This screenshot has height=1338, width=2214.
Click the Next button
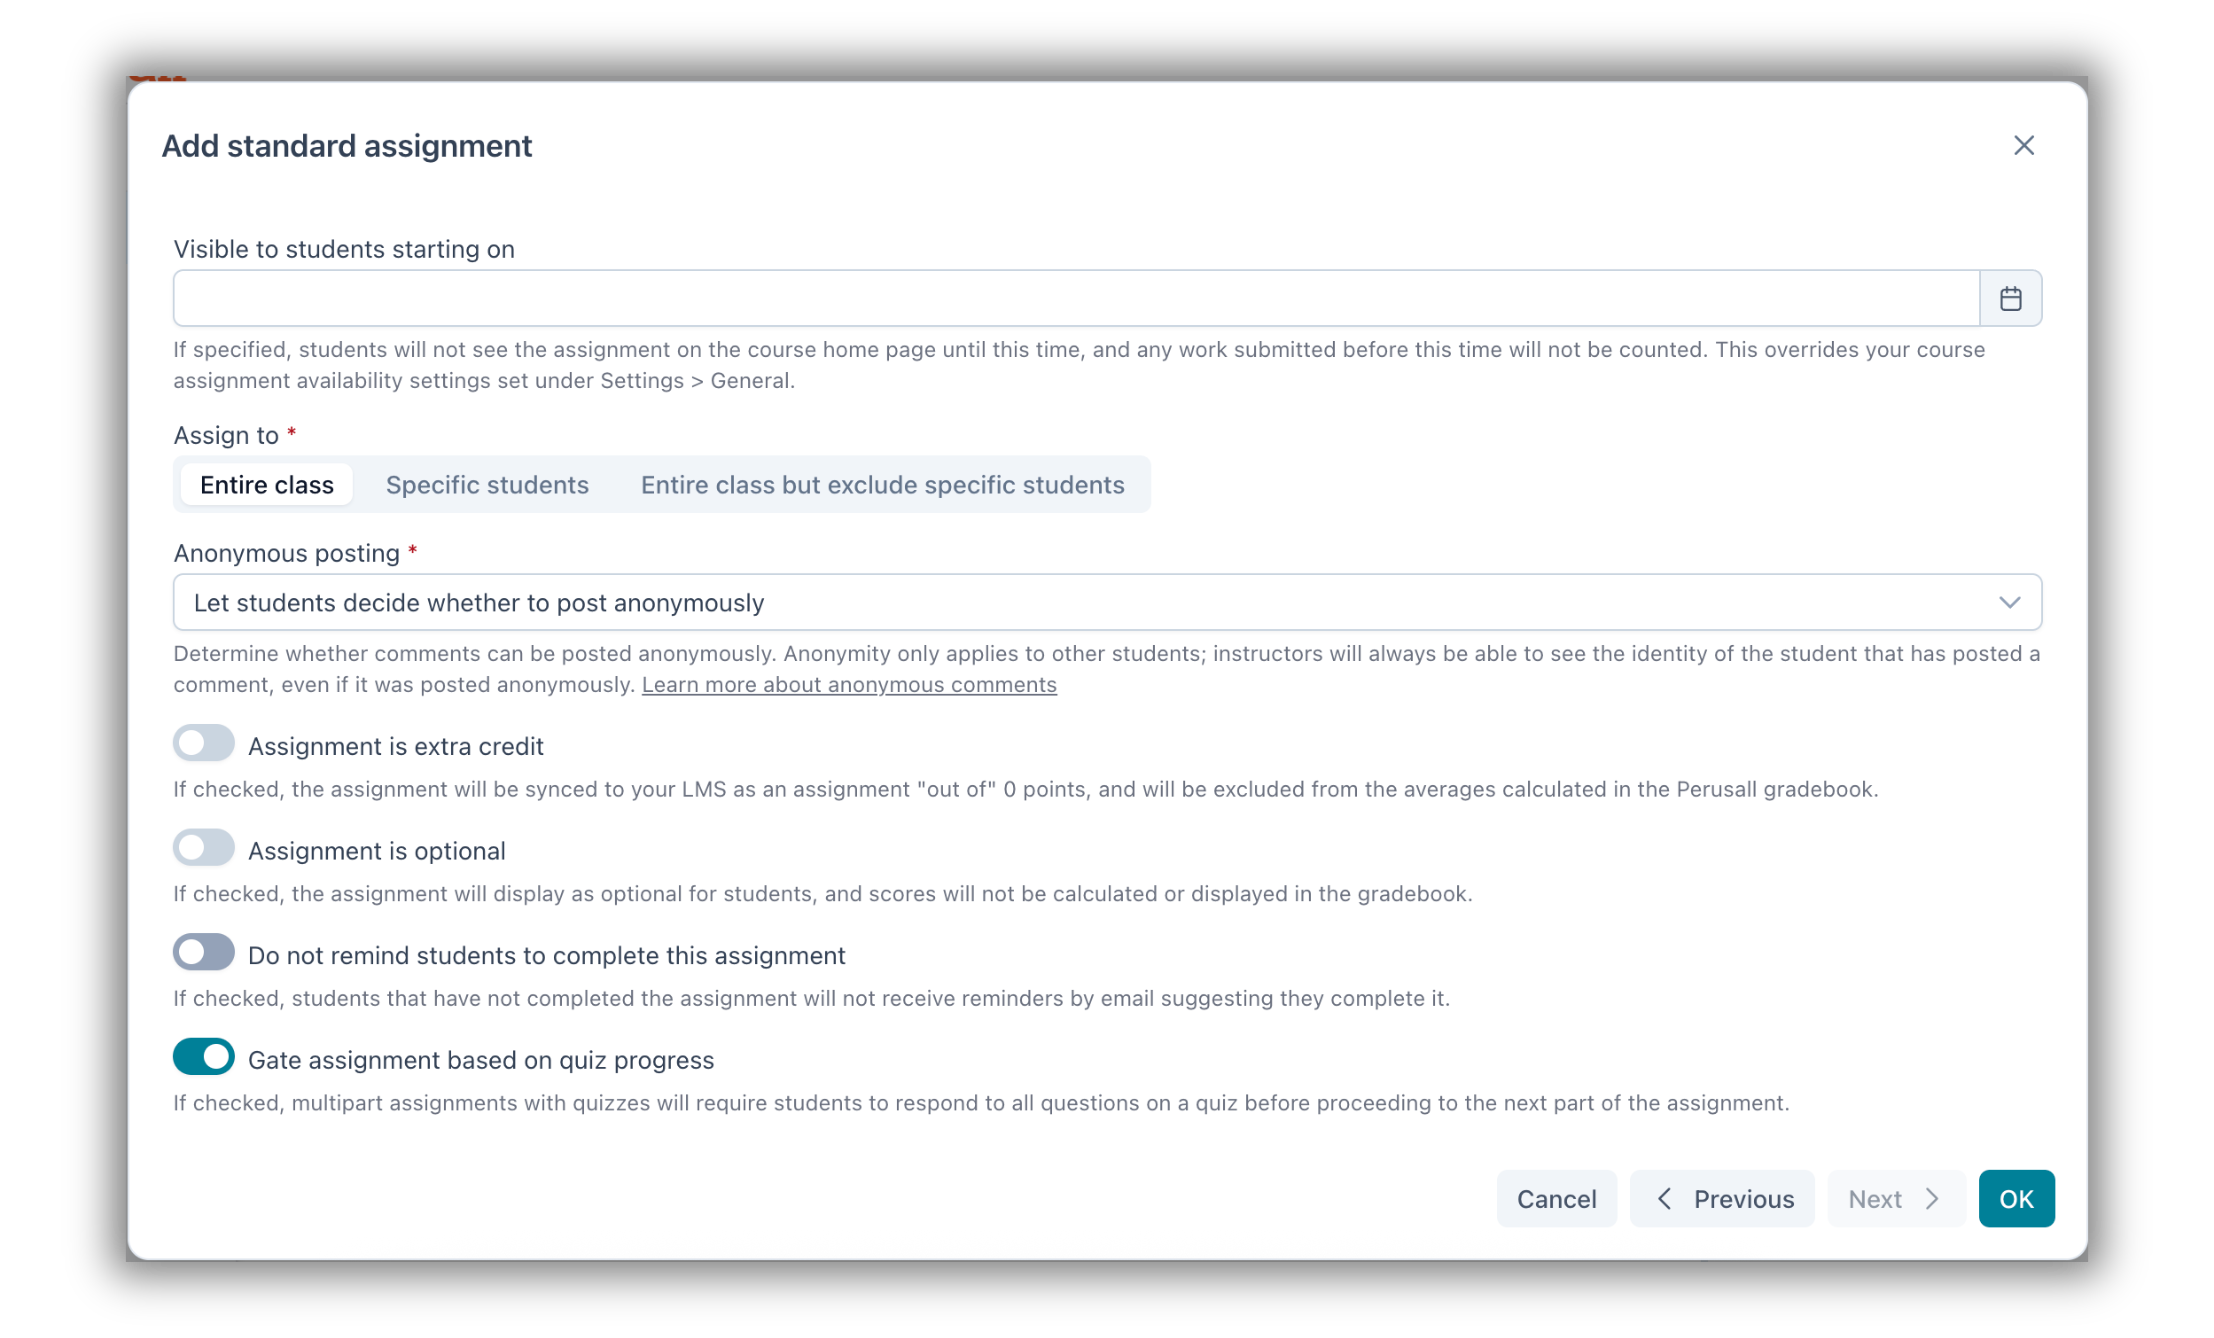click(x=1894, y=1198)
